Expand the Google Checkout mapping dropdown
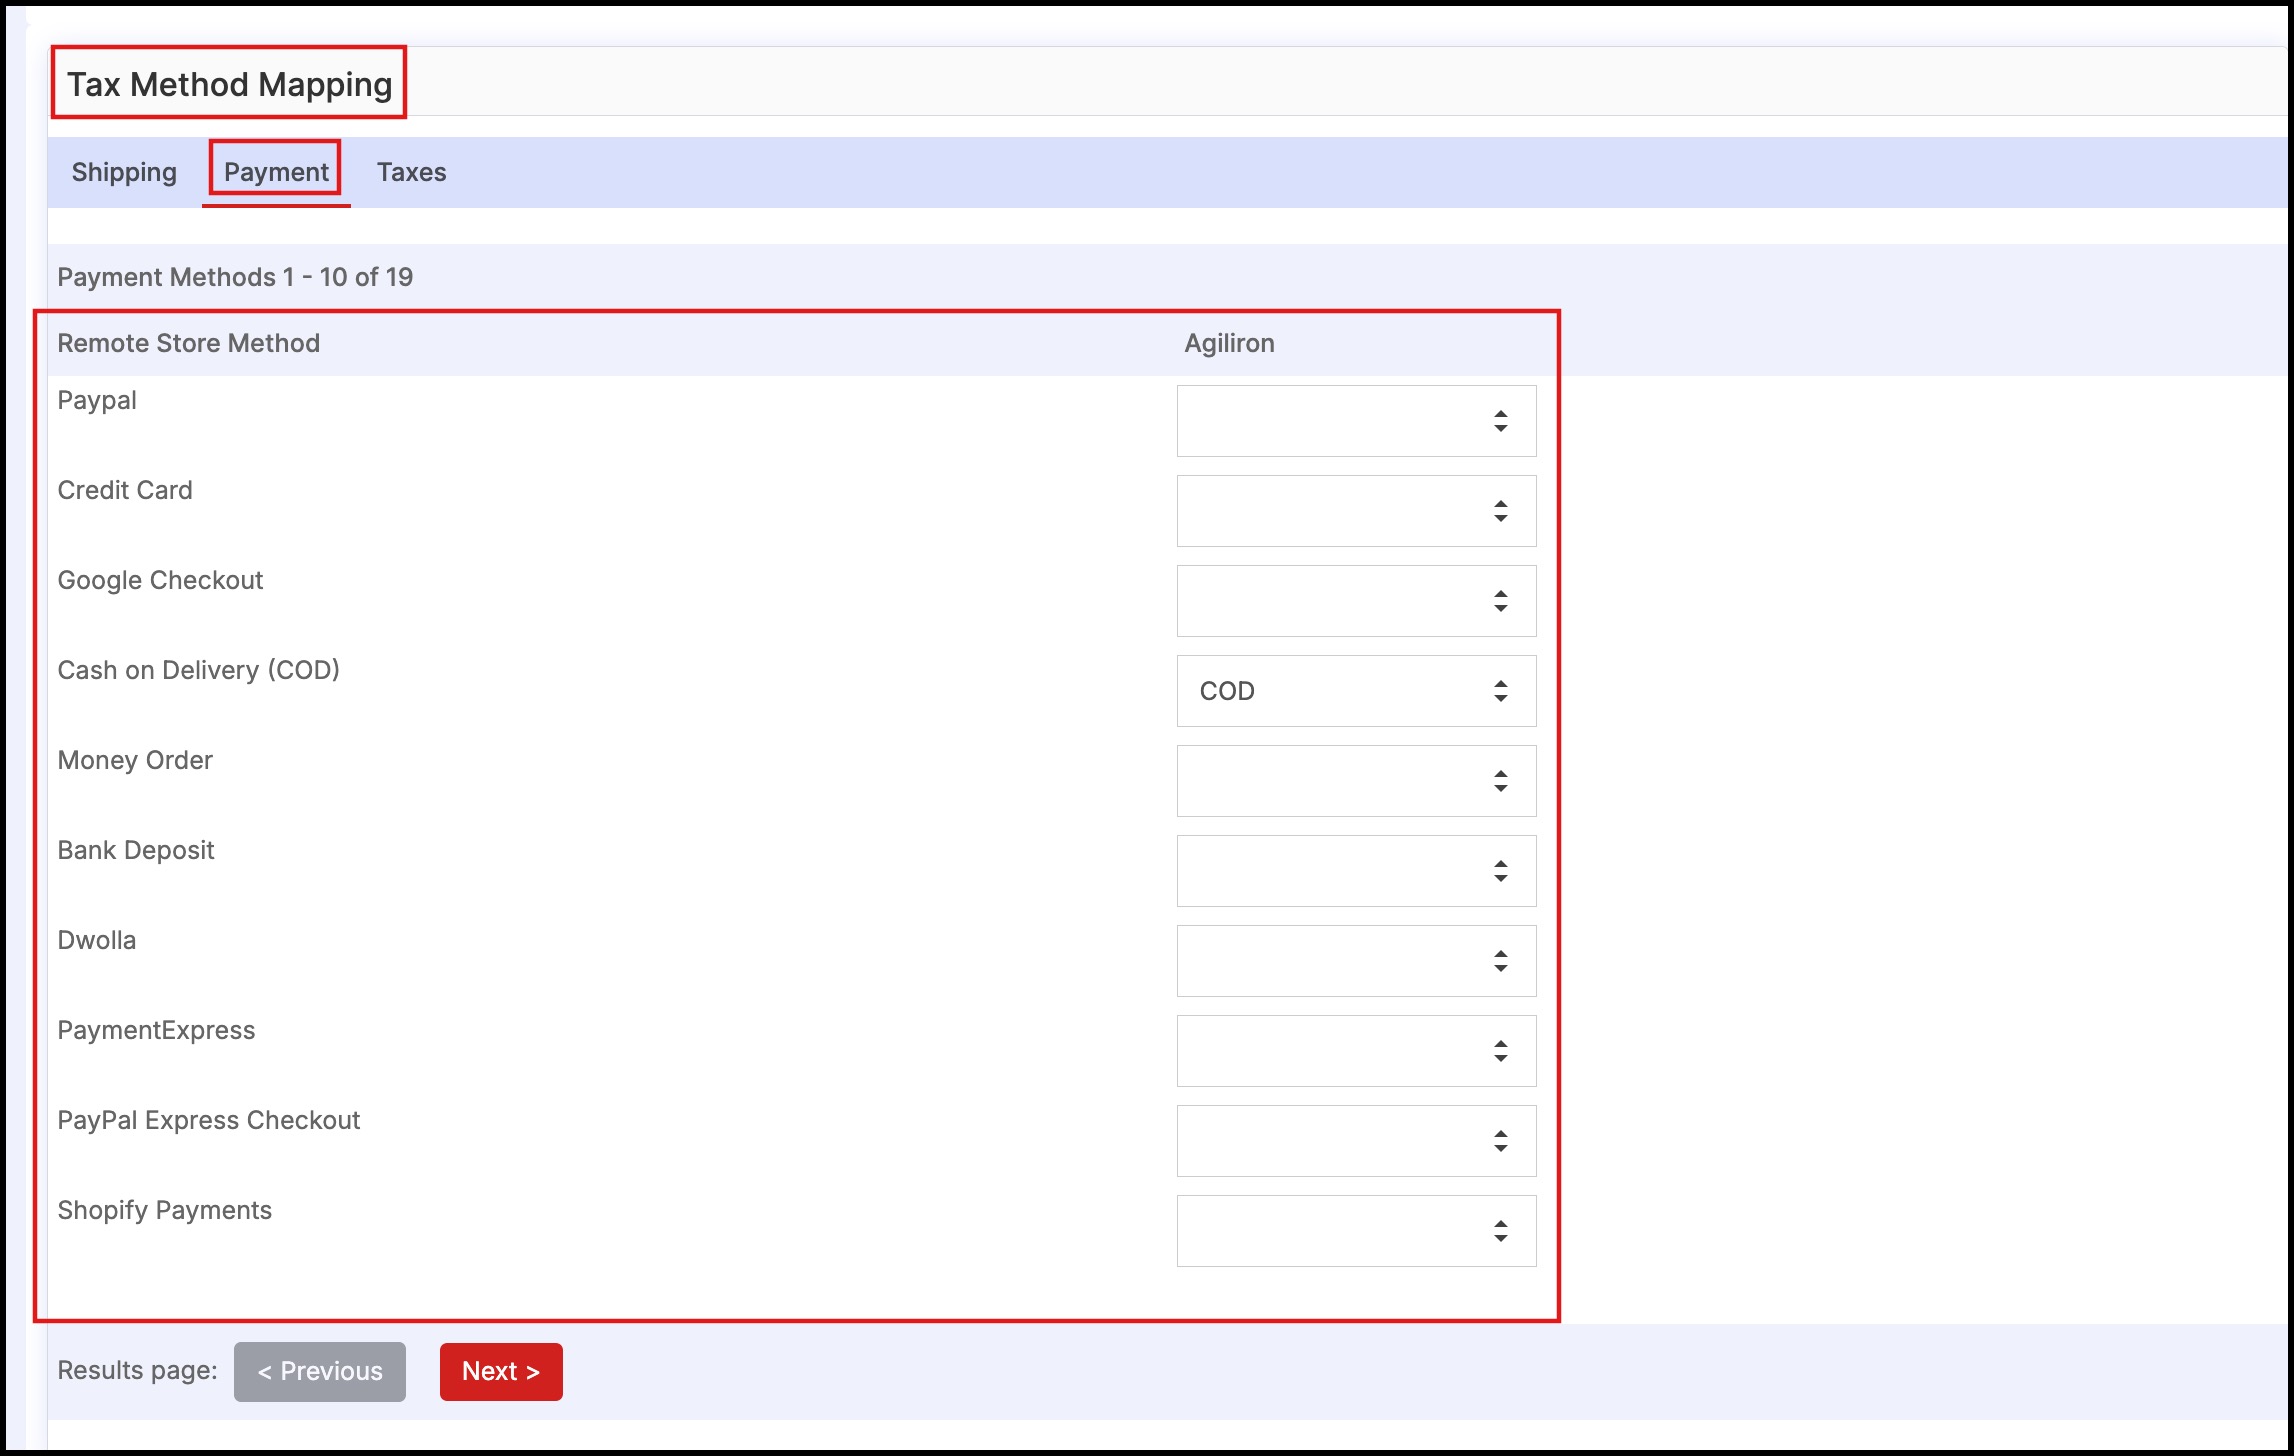 (1356, 601)
